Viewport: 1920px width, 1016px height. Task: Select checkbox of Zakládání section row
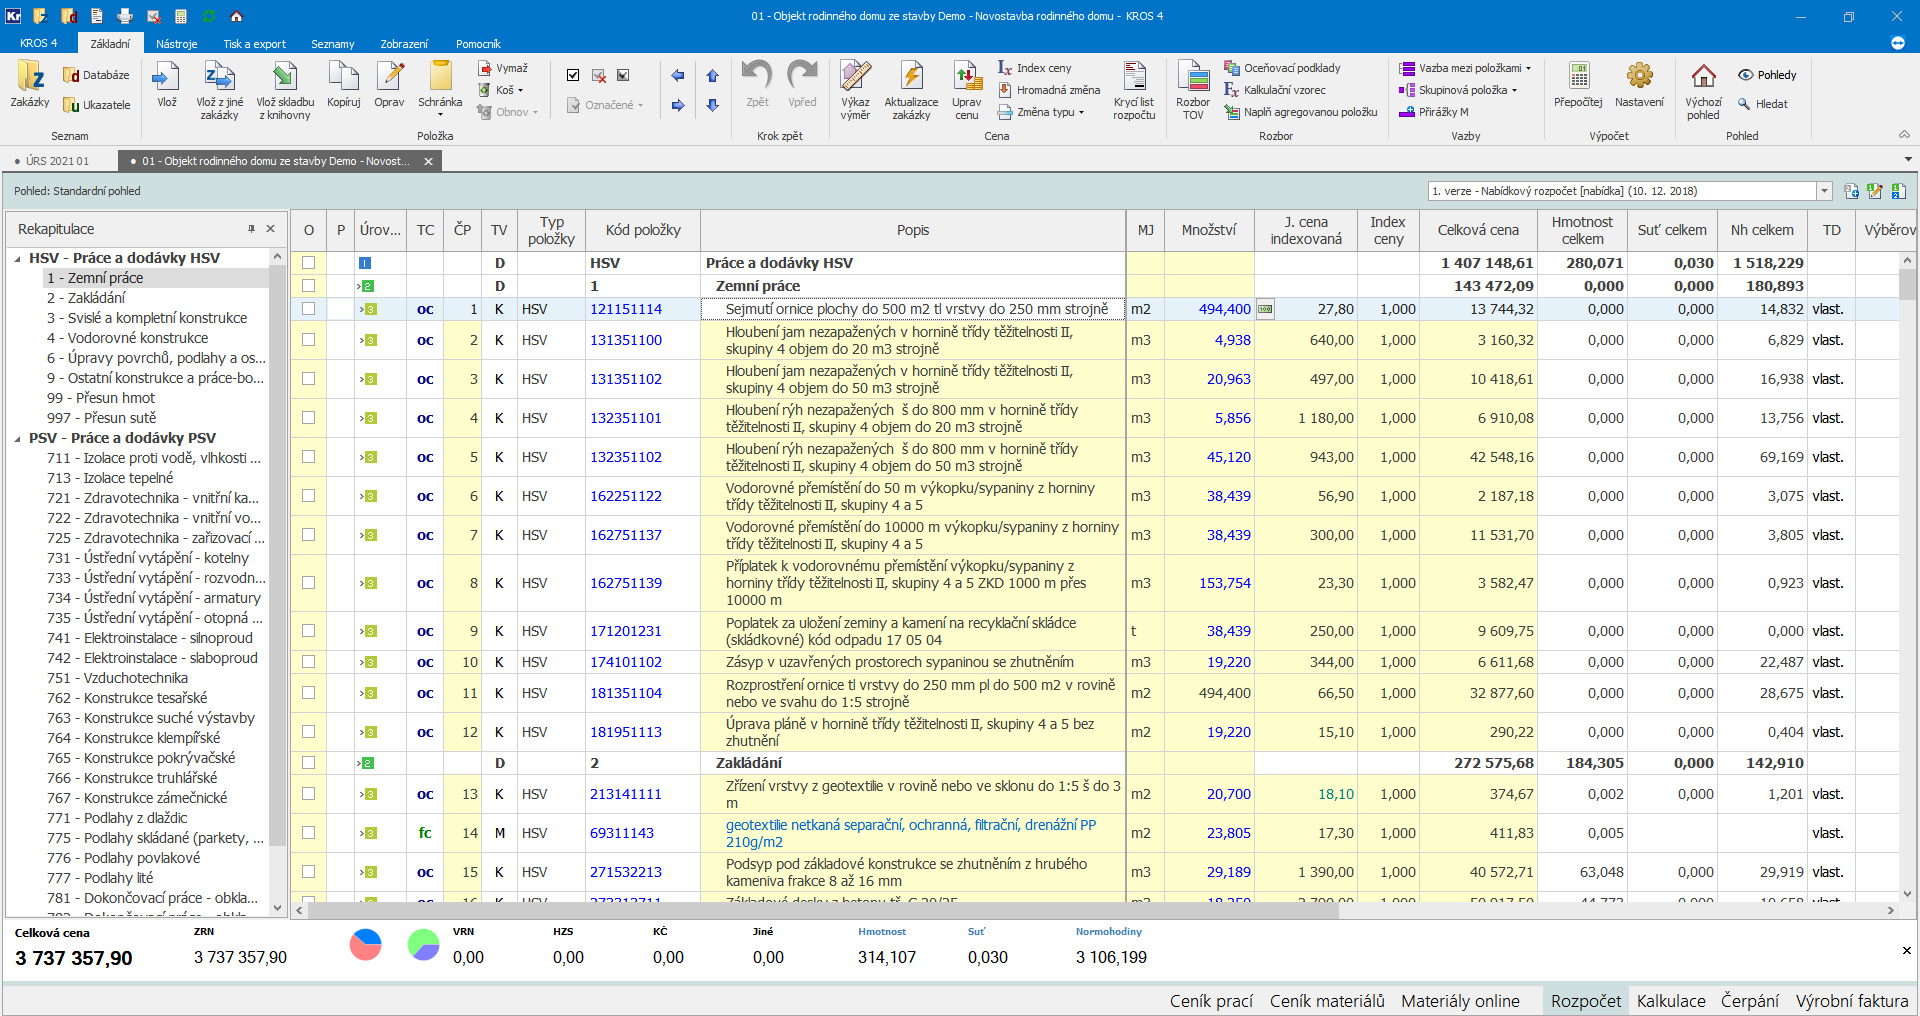(x=308, y=763)
